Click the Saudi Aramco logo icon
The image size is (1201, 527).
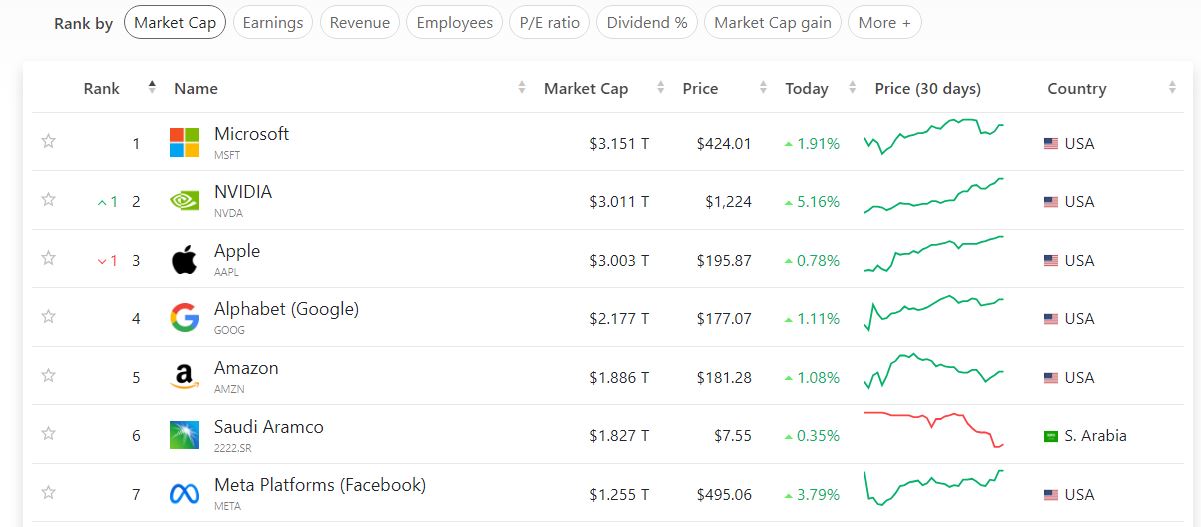184,435
